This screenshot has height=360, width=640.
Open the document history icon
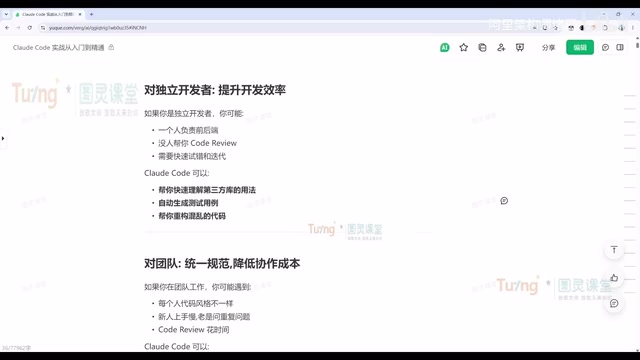click(x=482, y=47)
